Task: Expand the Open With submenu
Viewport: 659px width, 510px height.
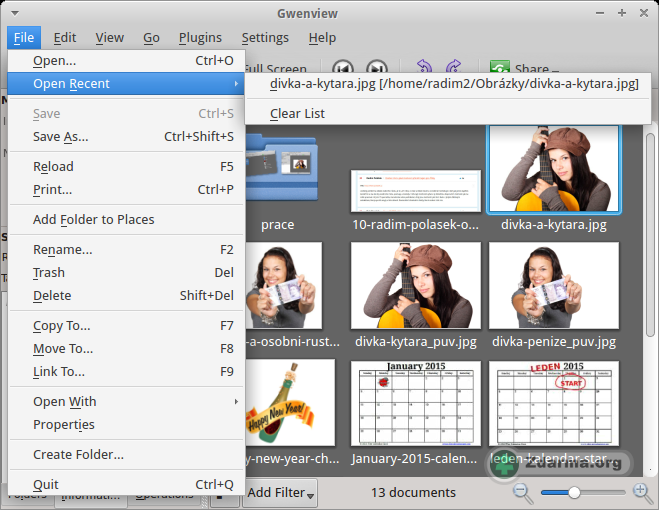Action: tap(126, 402)
